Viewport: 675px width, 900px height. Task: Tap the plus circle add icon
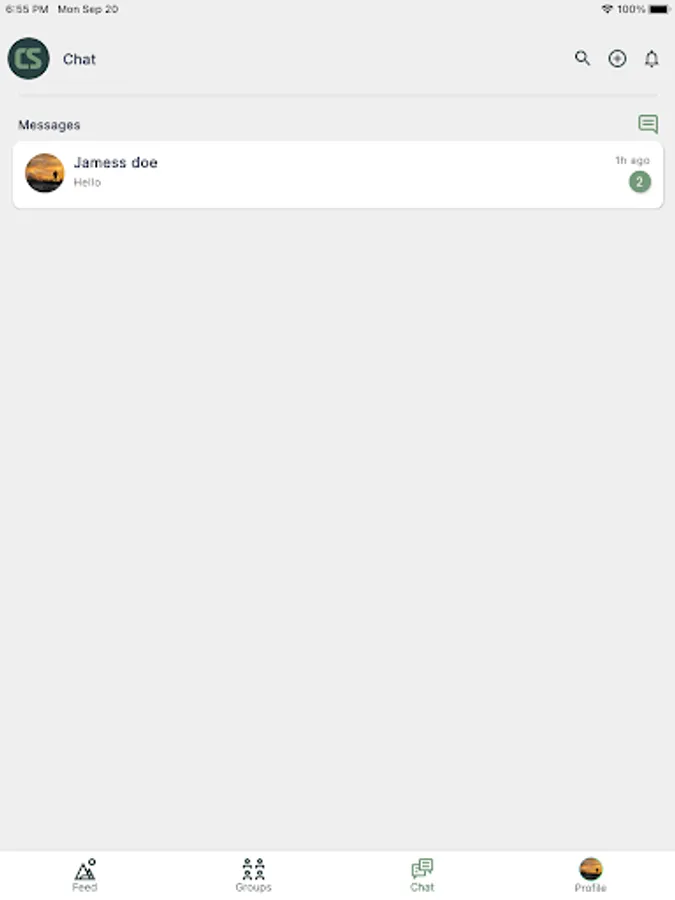[617, 59]
